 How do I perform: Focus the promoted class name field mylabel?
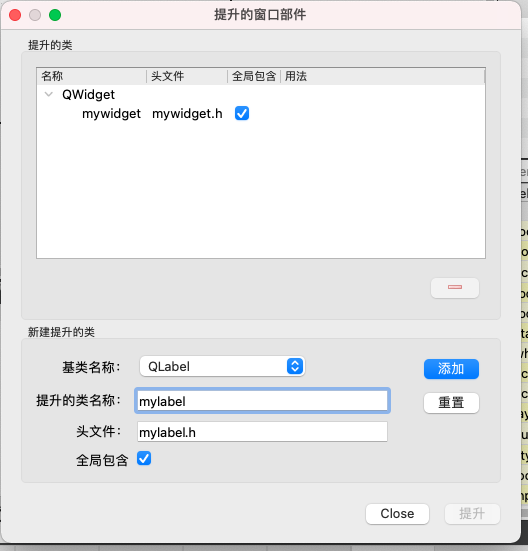(x=262, y=401)
